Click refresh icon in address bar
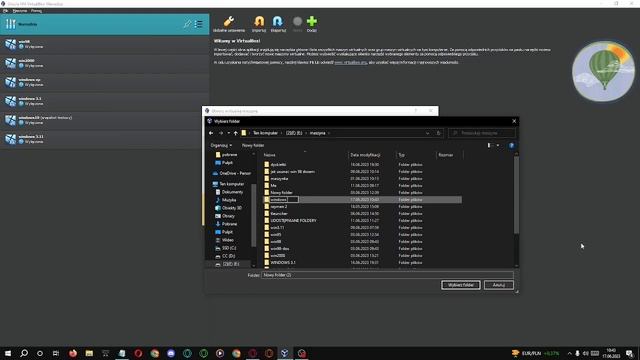The image size is (640, 360). click(438, 133)
